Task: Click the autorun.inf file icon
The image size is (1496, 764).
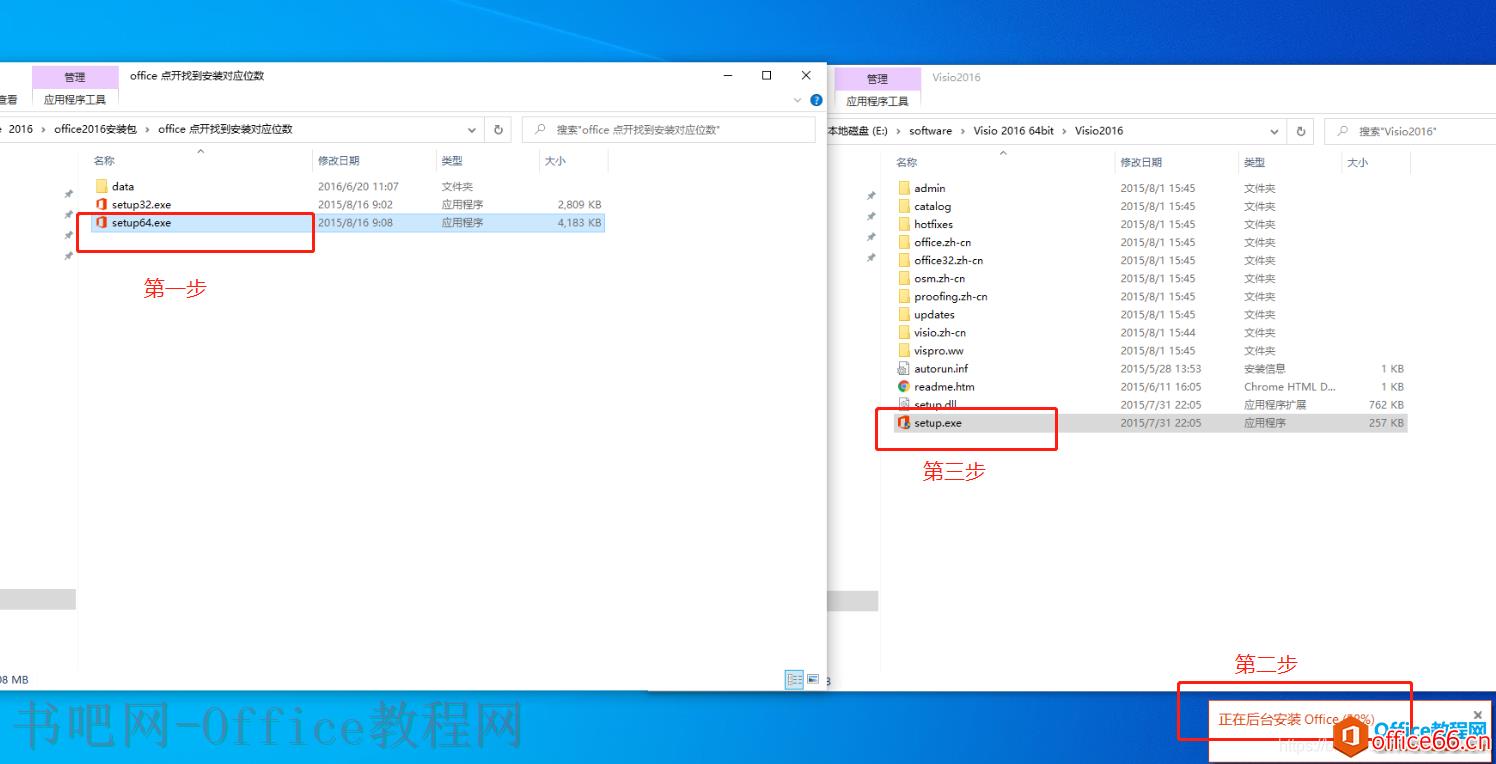Action: (x=904, y=368)
